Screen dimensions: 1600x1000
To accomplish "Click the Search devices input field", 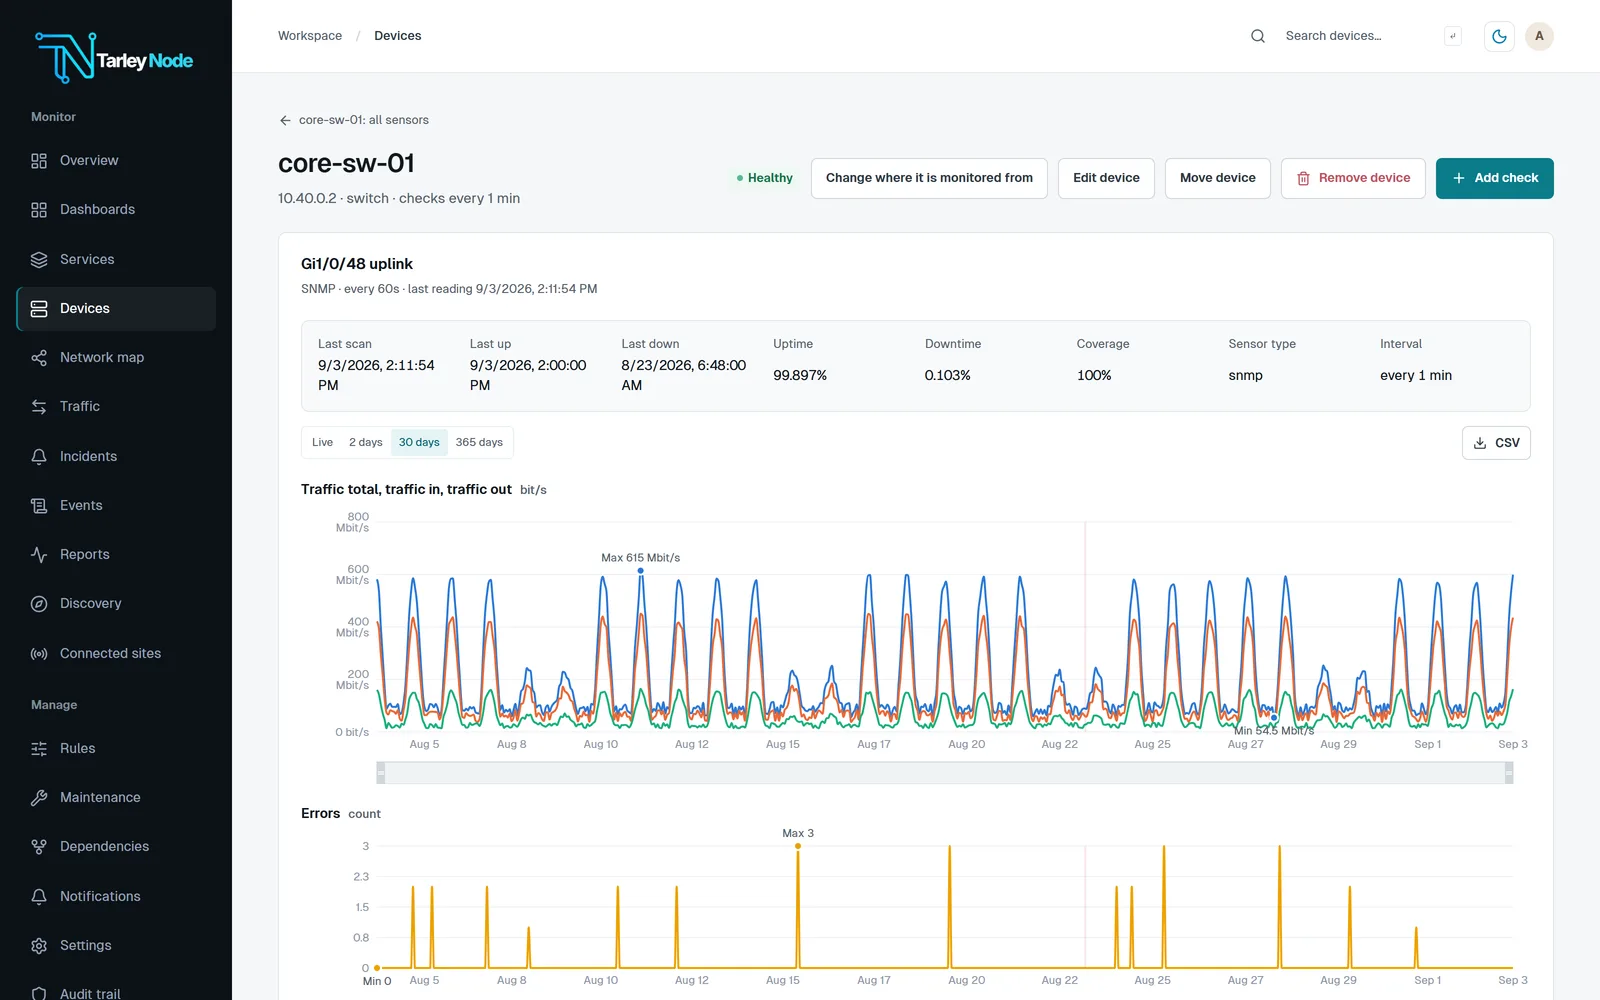I will (1360, 36).
